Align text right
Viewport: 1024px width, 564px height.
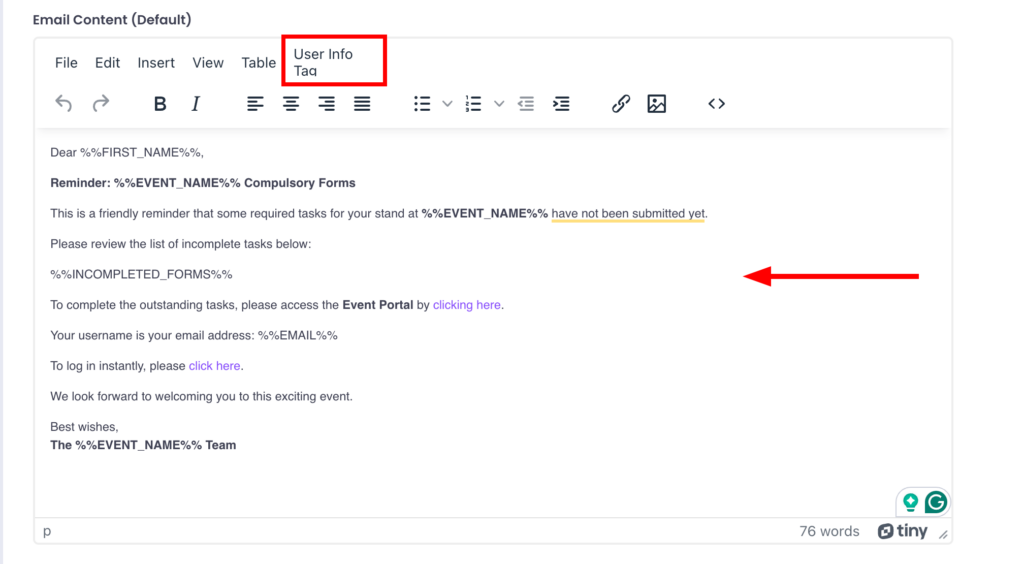327,104
